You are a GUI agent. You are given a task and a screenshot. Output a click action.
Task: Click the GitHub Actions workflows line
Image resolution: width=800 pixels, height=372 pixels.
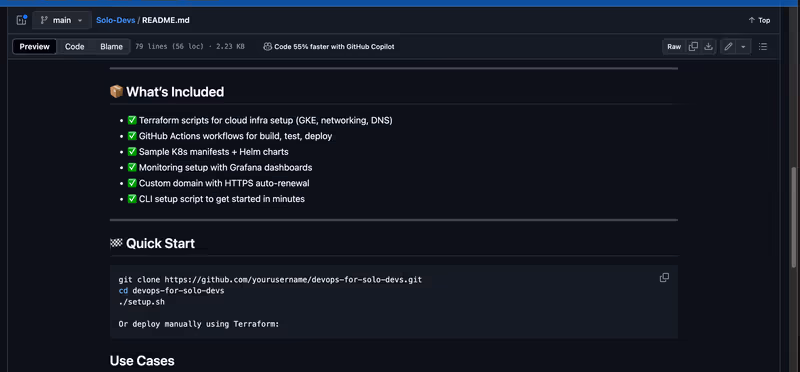235,136
